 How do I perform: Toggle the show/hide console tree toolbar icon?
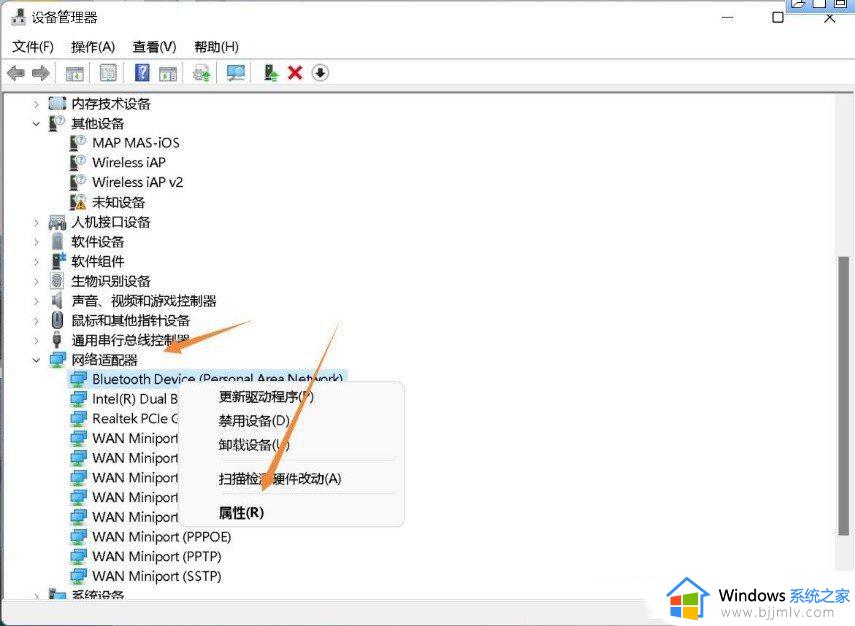point(74,73)
